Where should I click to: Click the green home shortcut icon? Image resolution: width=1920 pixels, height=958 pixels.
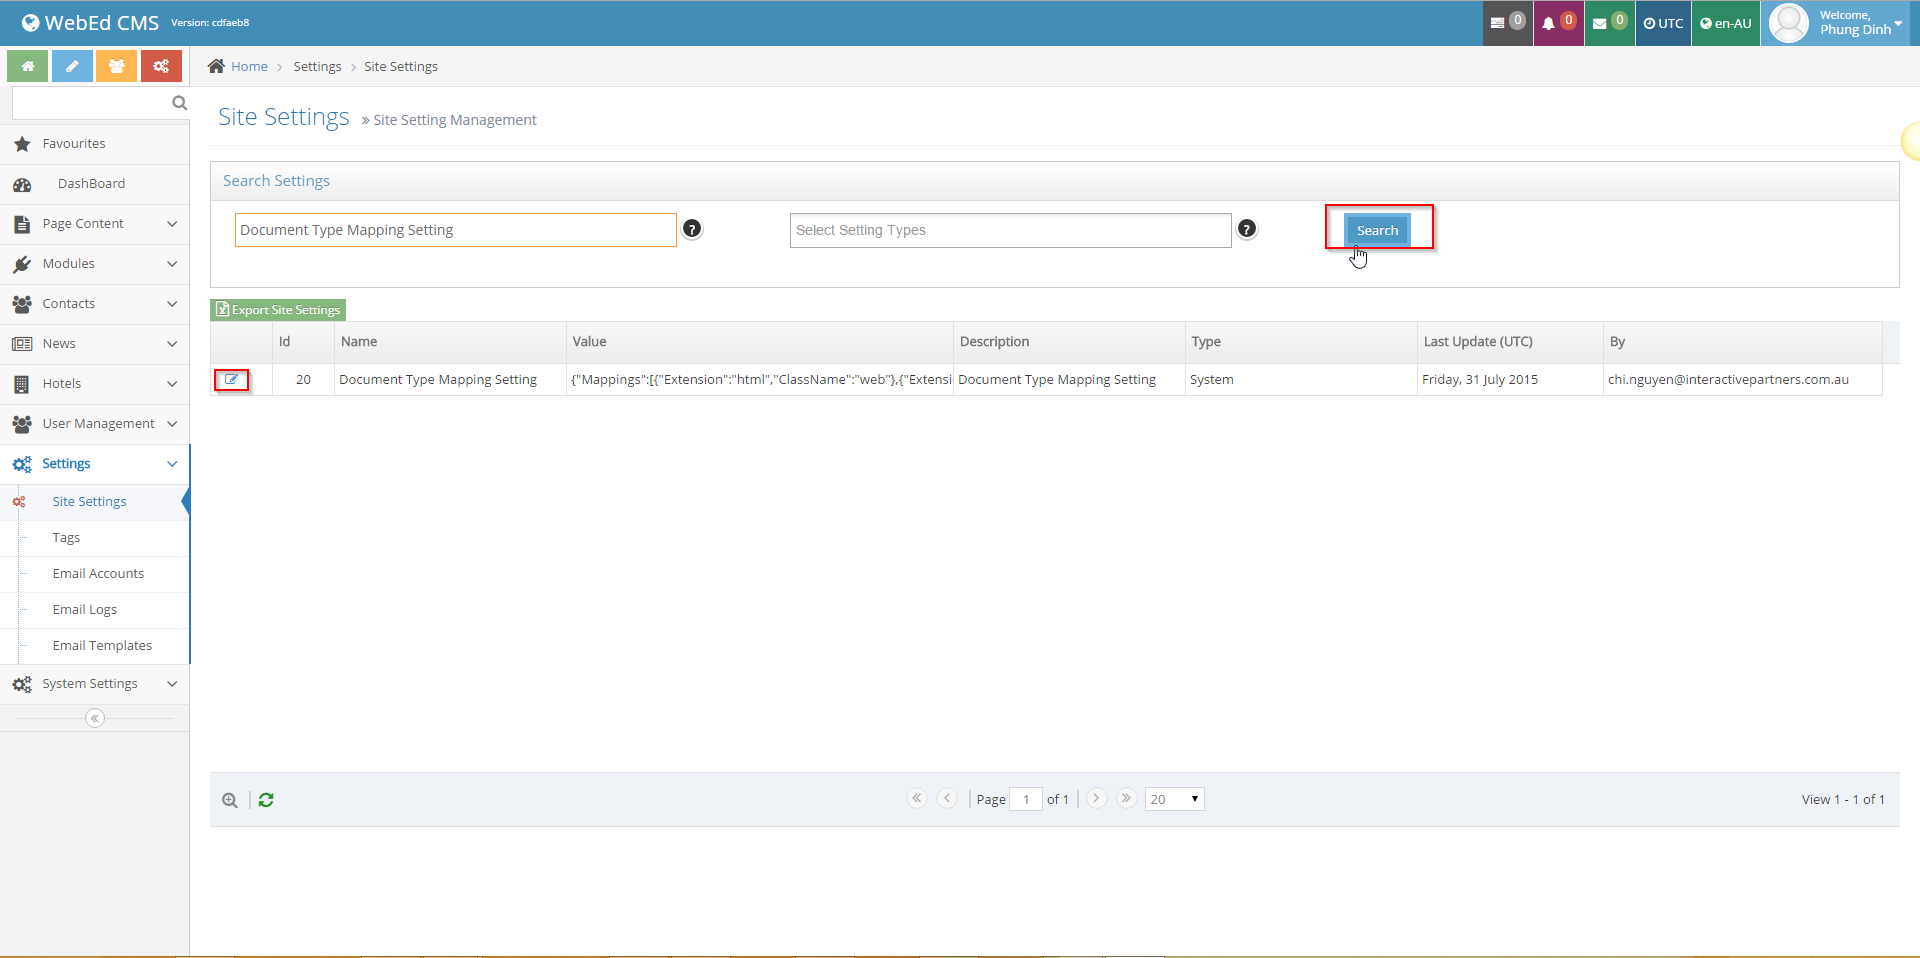tap(28, 66)
